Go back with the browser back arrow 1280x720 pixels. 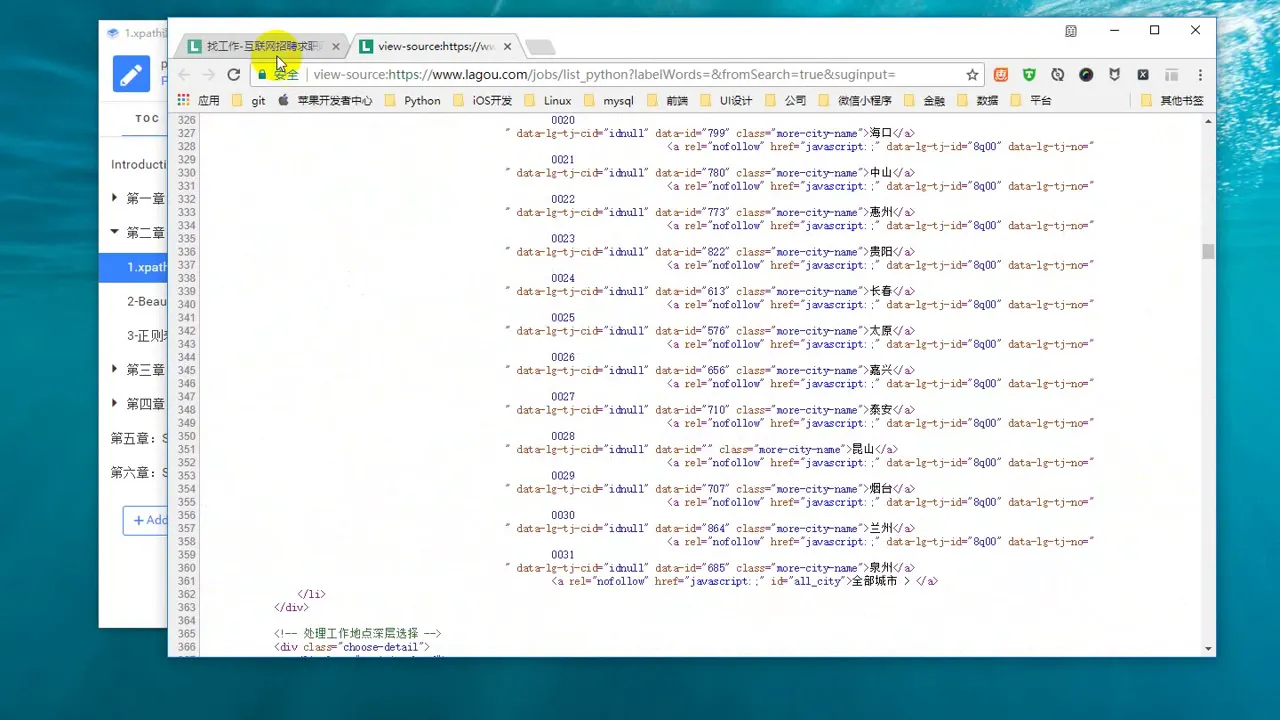184,75
